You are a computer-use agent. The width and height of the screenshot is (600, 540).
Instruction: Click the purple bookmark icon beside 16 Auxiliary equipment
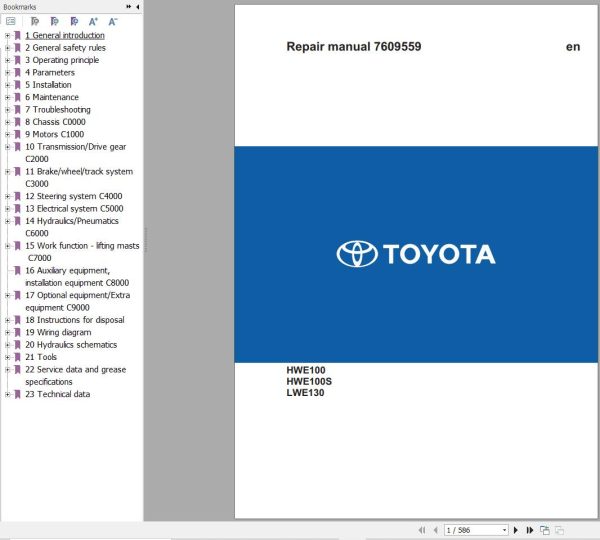[x=17, y=271]
